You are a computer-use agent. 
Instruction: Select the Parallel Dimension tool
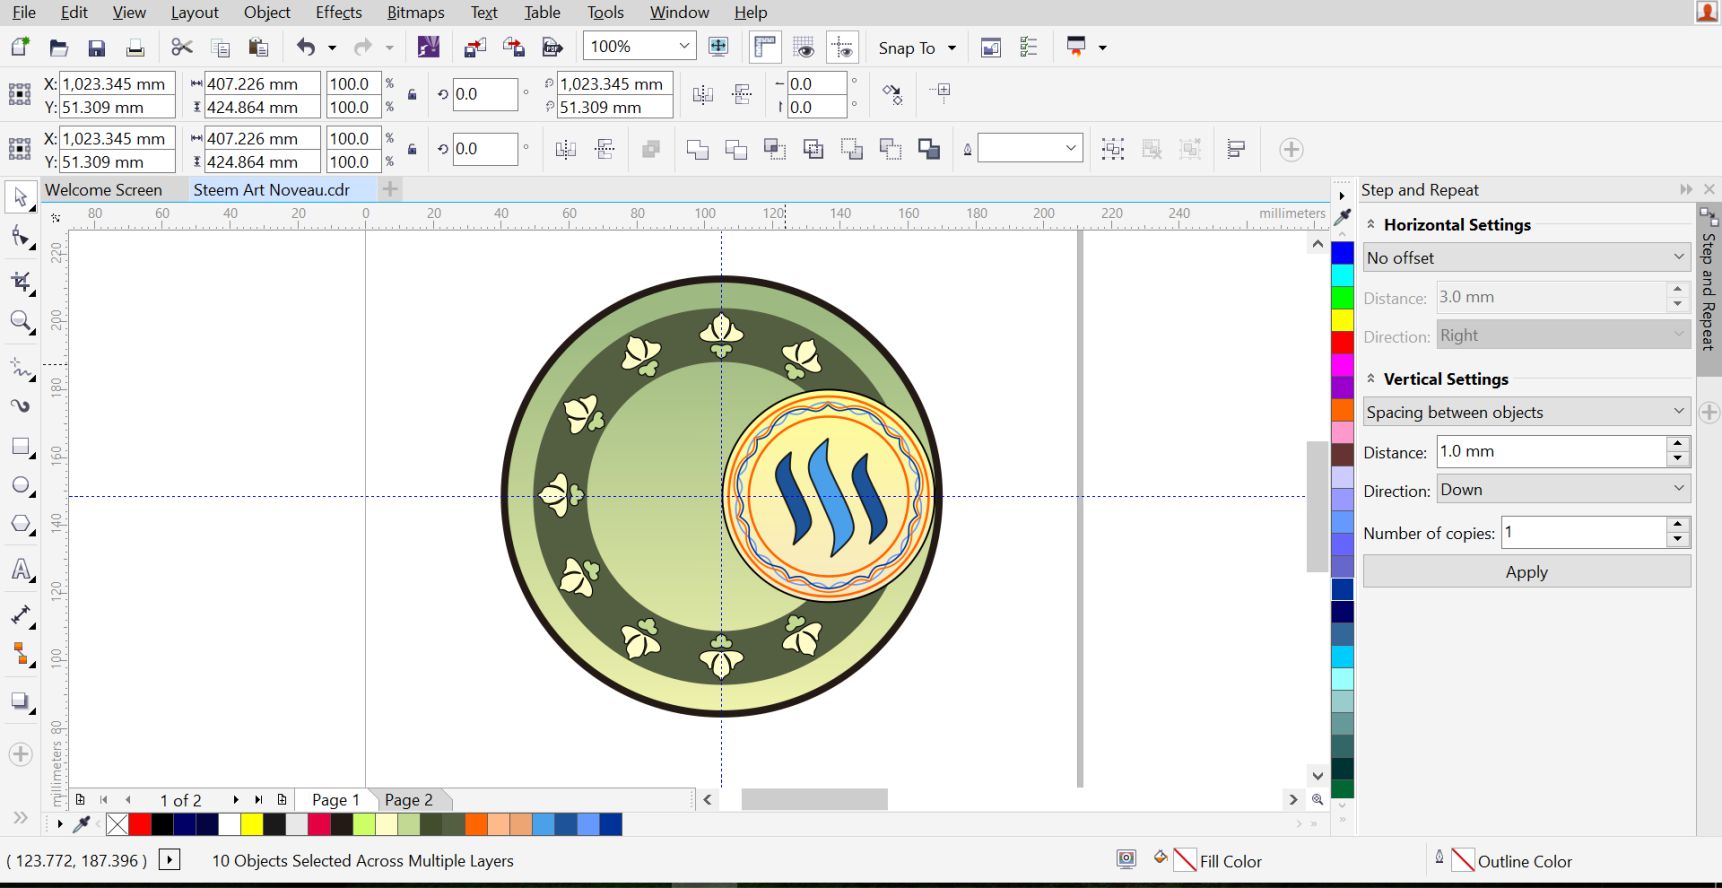[20, 615]
